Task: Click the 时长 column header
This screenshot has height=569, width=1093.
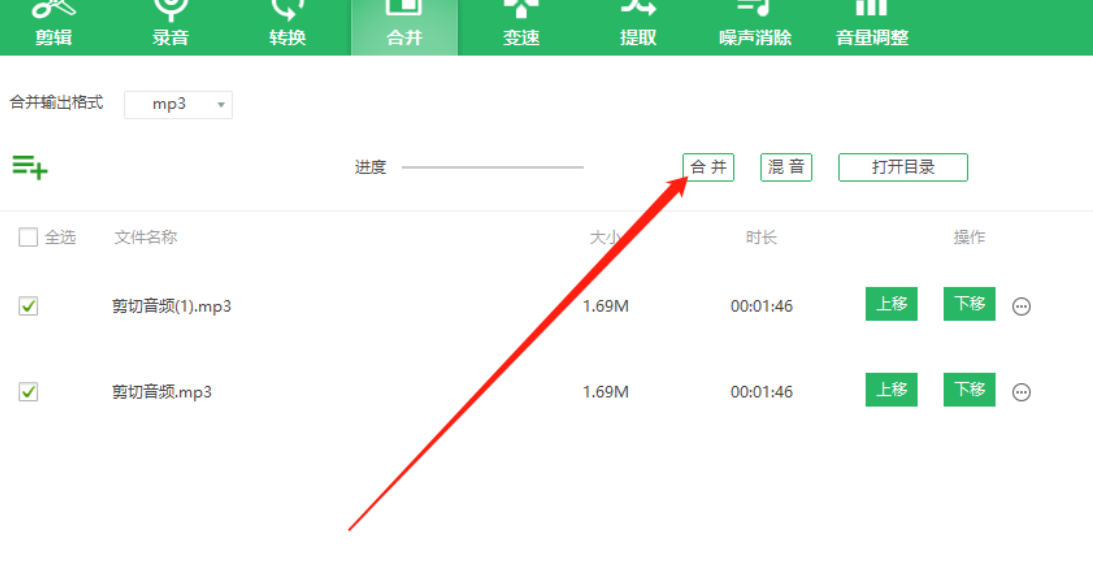Action: click(761, 238)
